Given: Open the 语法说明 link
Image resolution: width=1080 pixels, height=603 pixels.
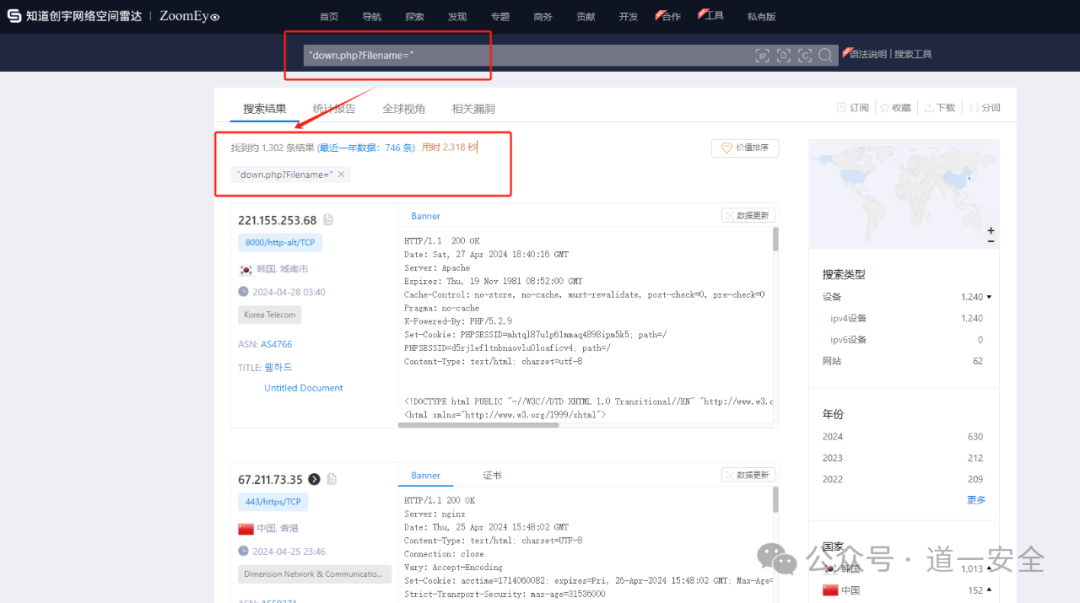Looking at the screenshot, I should (x=866, y=54).
